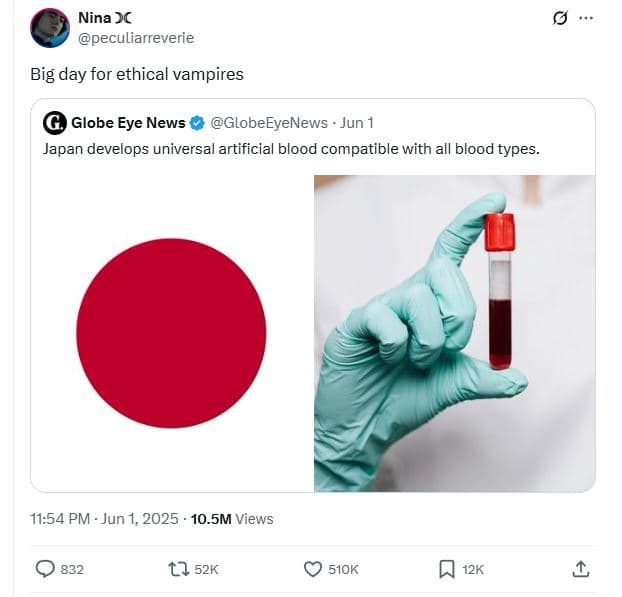Repost this tweet using the retweet icon
Screen dimensions: 622x597
[x=180, y=569]
